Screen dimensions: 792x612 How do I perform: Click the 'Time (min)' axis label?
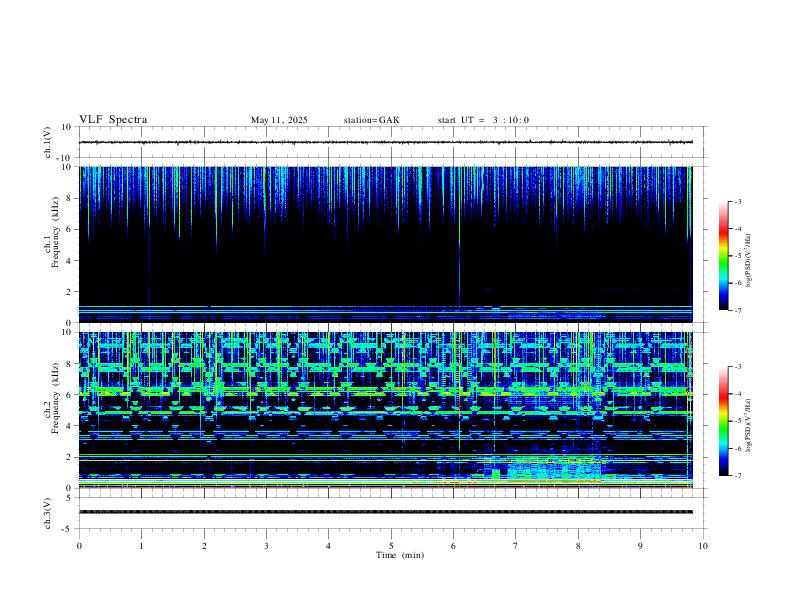click(400, 555)
